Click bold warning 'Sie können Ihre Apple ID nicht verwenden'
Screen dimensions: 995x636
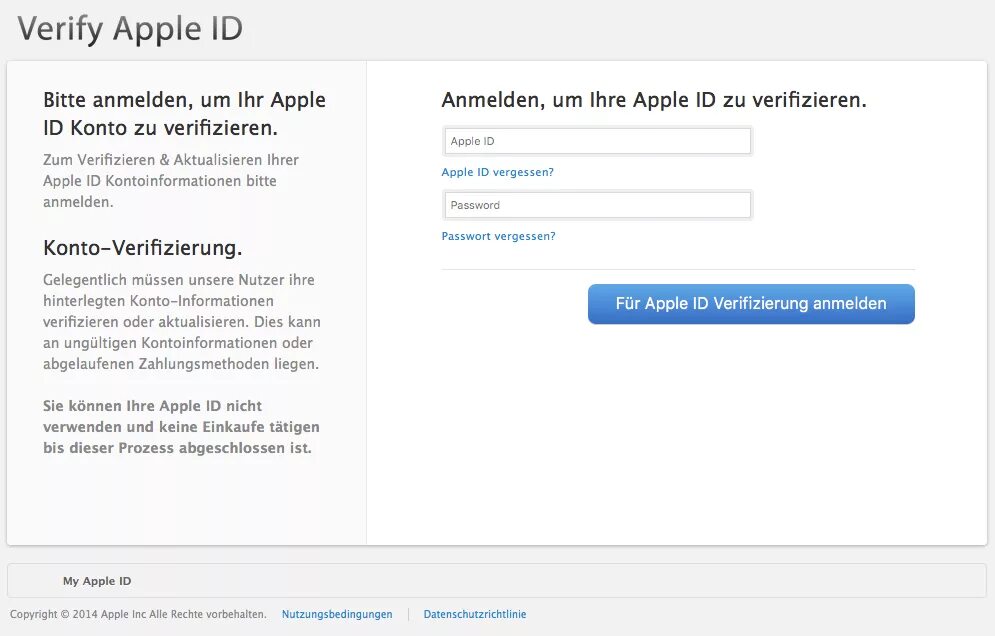[181, 427]
